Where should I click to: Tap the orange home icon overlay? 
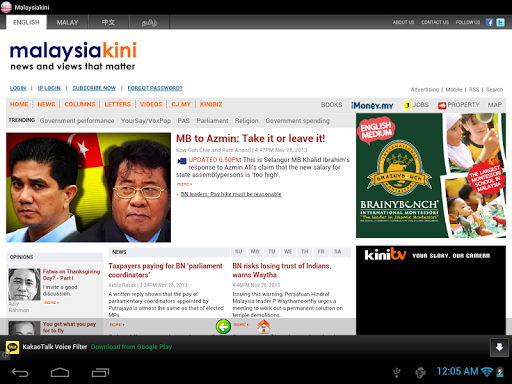click(x=264, y=326)
